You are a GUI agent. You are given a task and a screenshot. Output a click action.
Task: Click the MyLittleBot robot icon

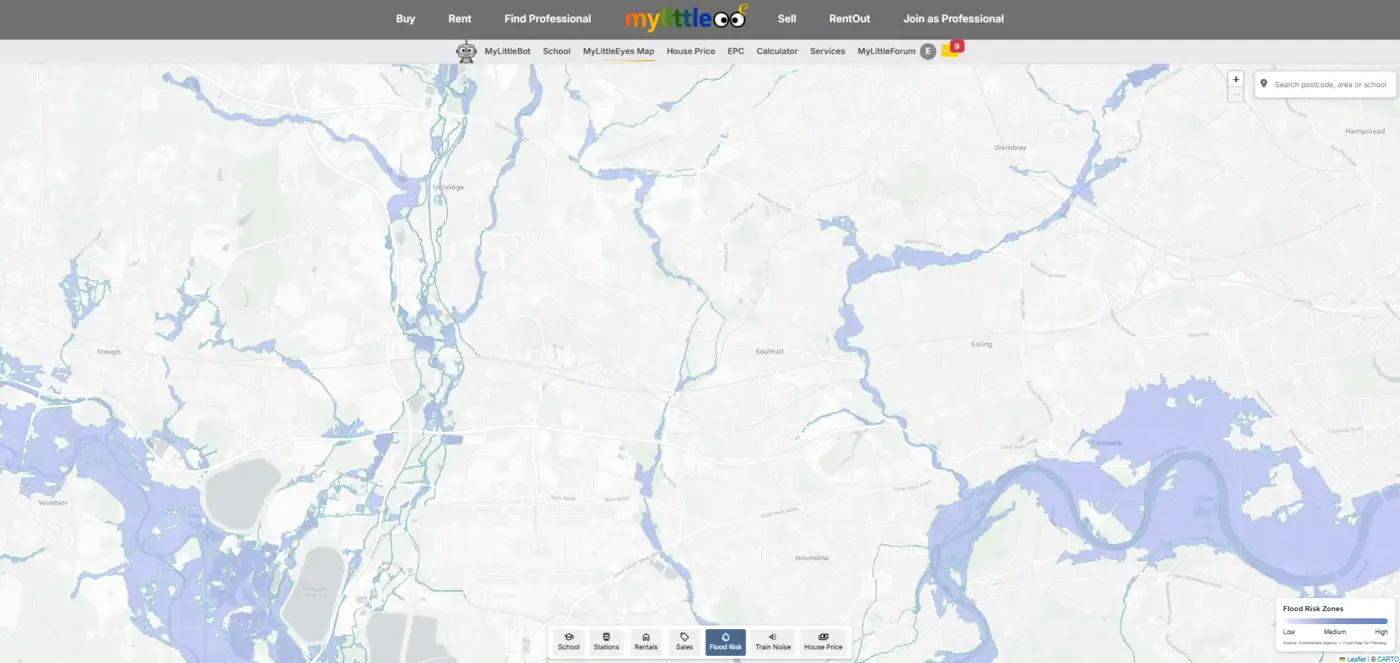(x=466, y=51)
